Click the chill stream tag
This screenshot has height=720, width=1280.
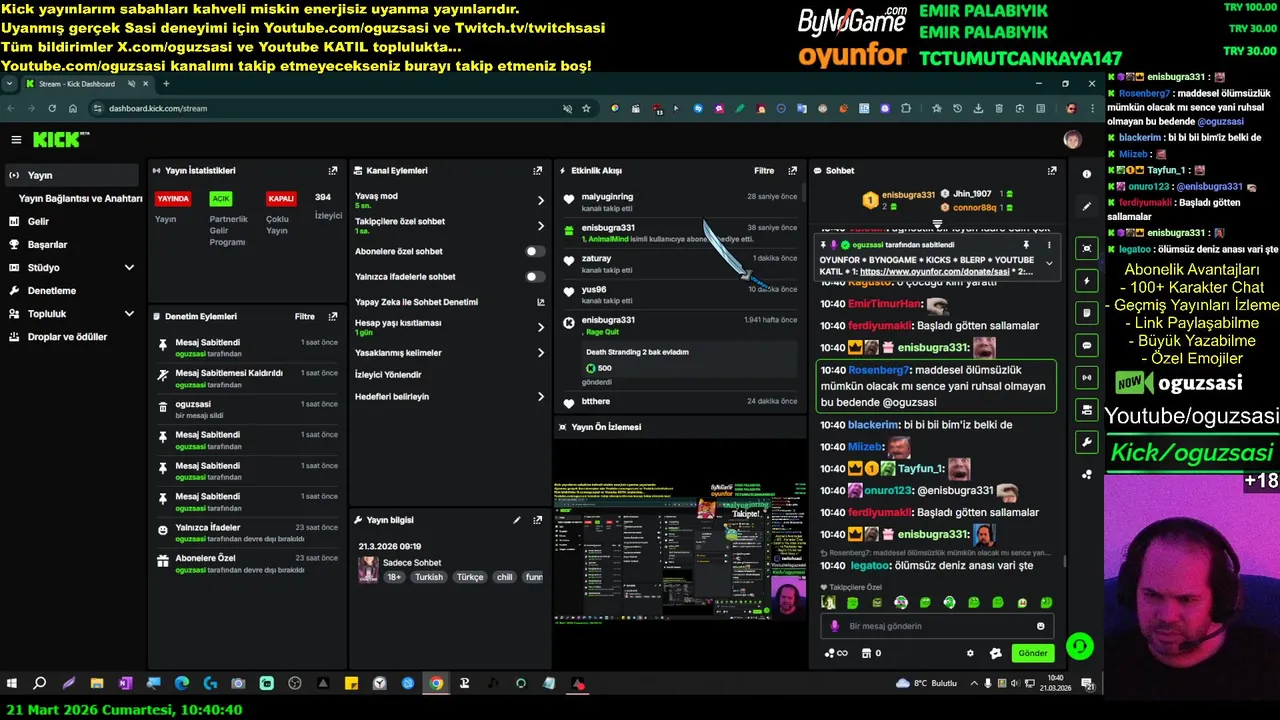(x=504, y=577)
